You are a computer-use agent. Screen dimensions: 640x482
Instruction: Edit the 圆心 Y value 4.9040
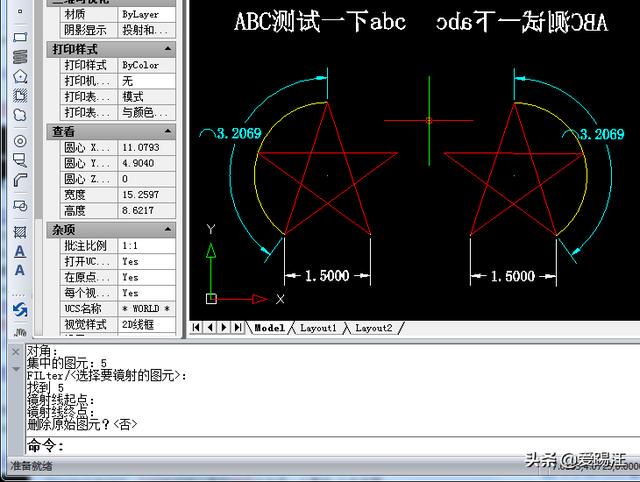pos(147,163)
